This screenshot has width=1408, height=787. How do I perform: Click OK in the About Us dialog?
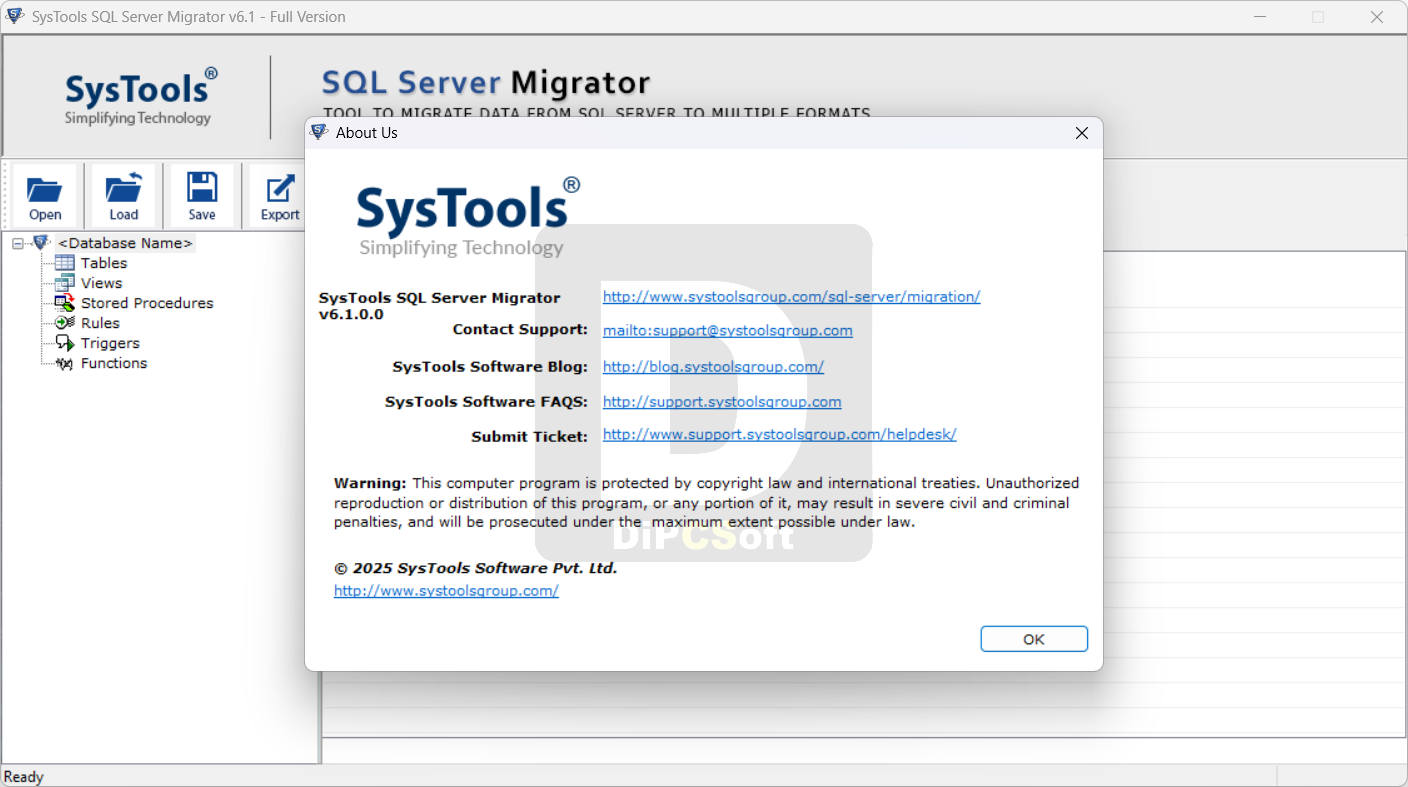(x=1034, y=639)
